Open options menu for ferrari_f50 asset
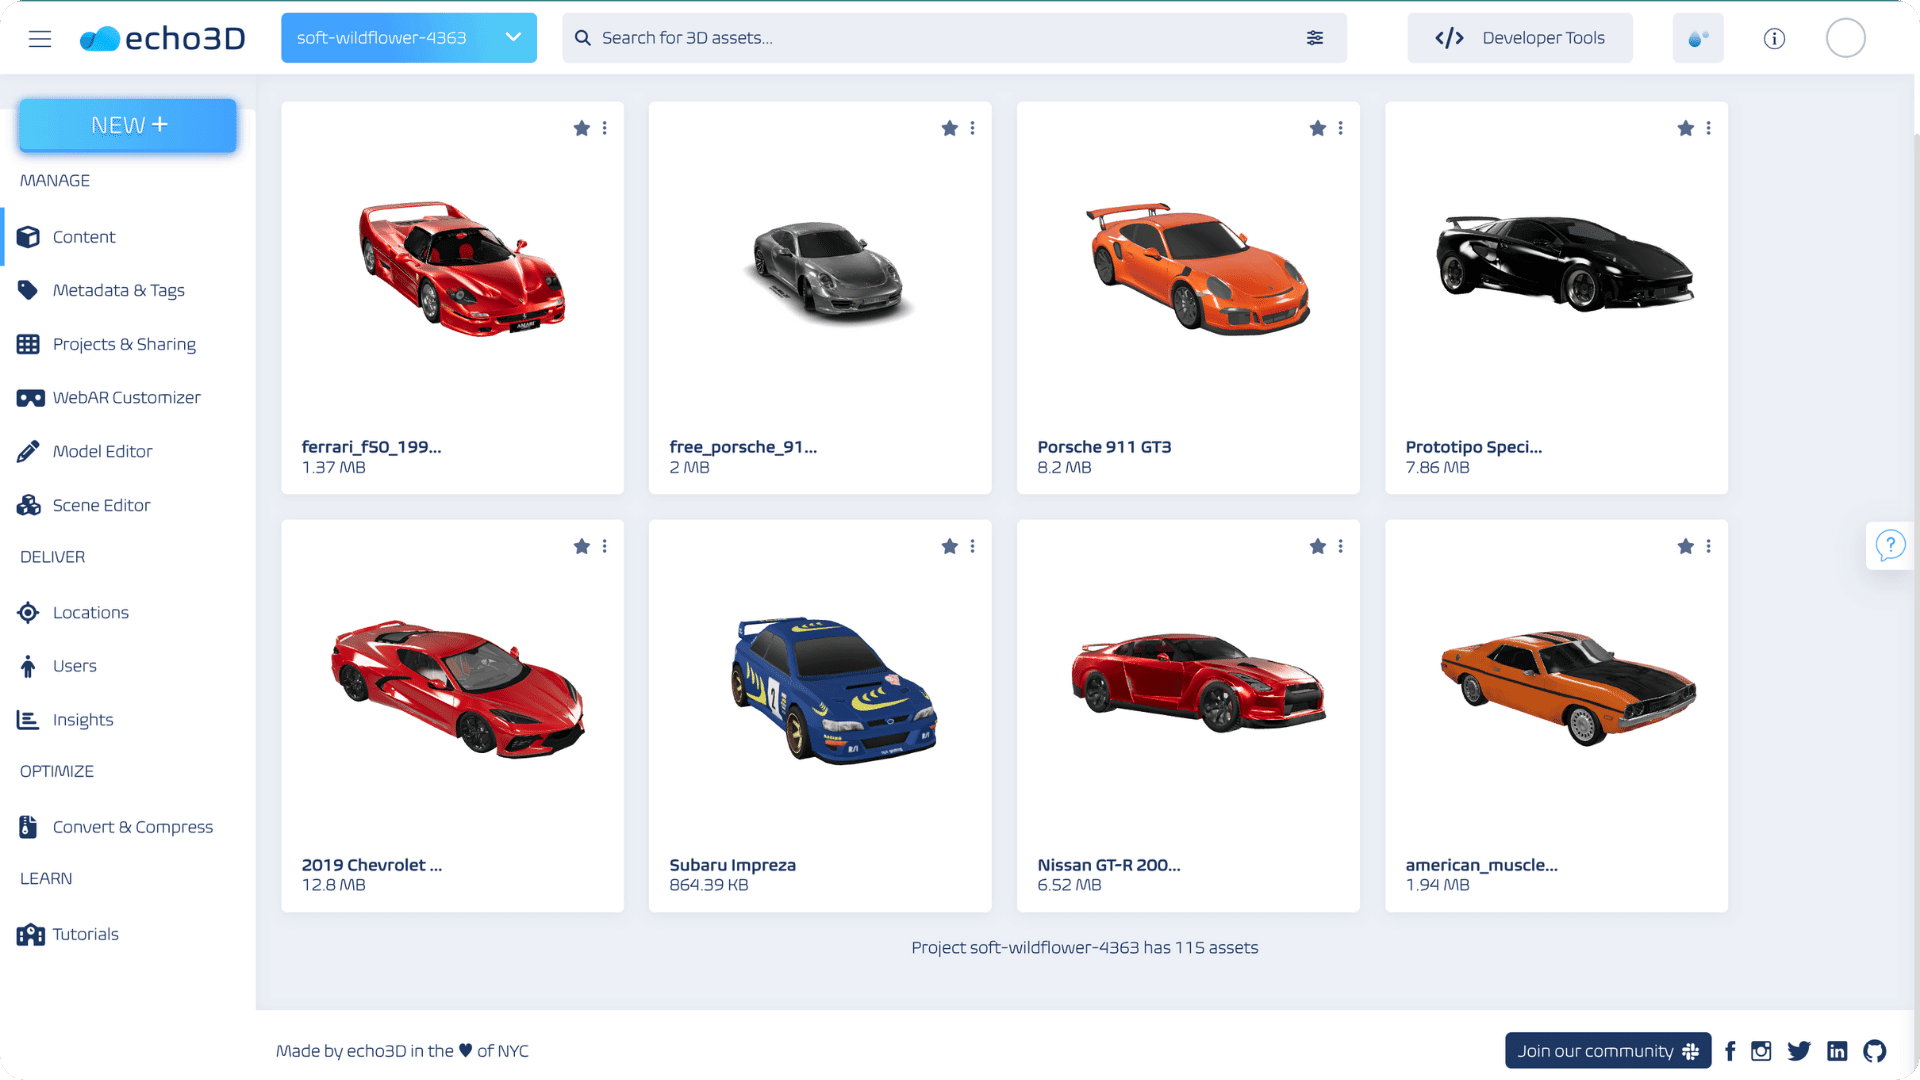The width and height of the screenshot is (1920, 1080). (x=604, y=128)
